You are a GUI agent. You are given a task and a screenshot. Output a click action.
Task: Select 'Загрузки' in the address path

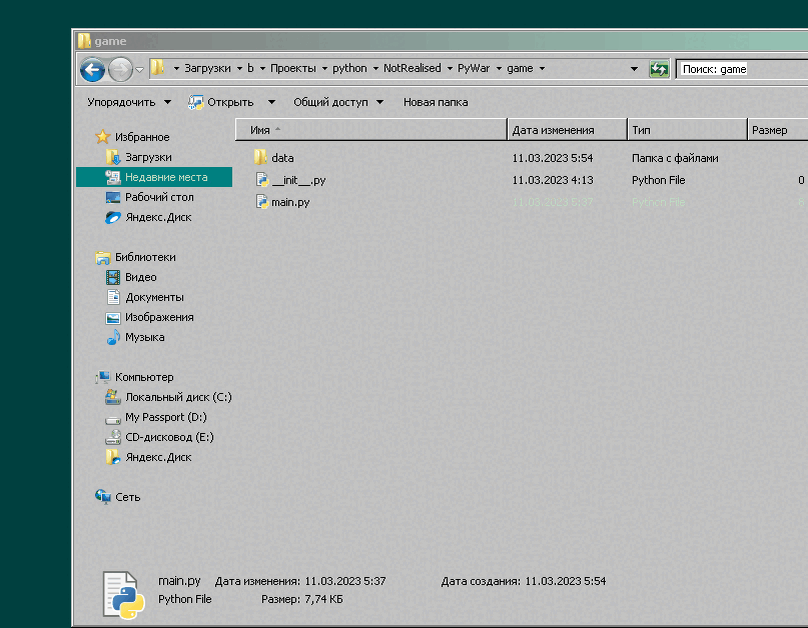click(207, 68)
